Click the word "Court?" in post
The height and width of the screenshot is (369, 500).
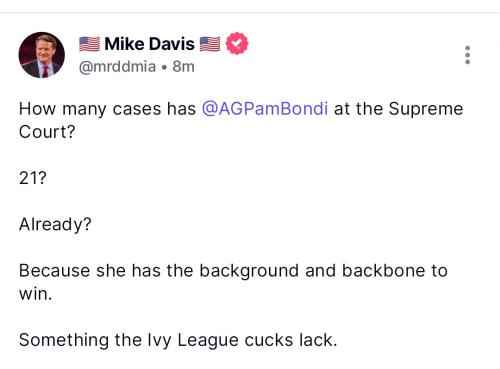coord(47,132)
